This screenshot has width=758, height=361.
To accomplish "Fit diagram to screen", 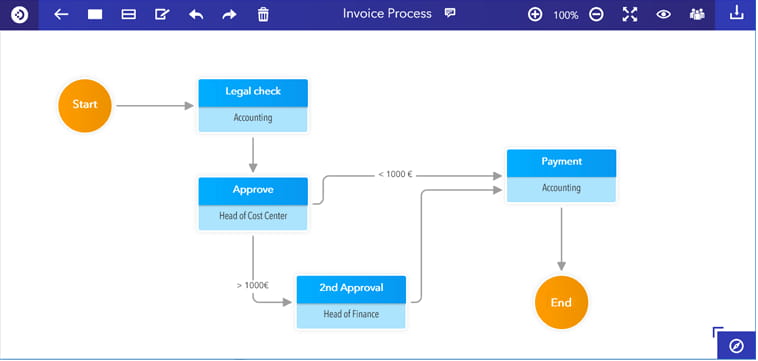I will 630,14.
